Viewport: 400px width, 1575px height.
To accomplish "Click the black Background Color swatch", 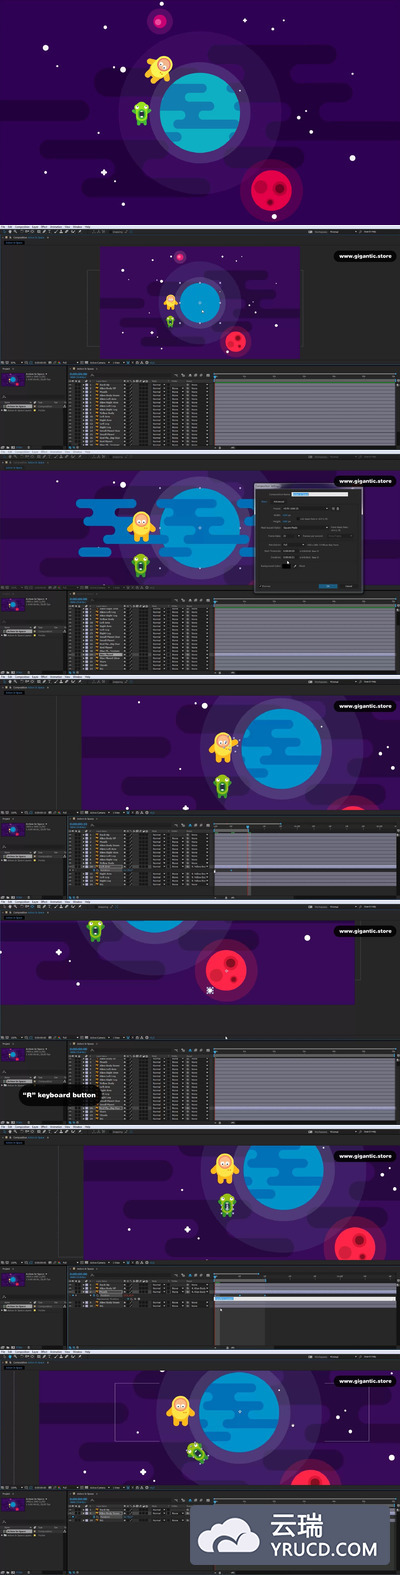I will pos(286,566).
